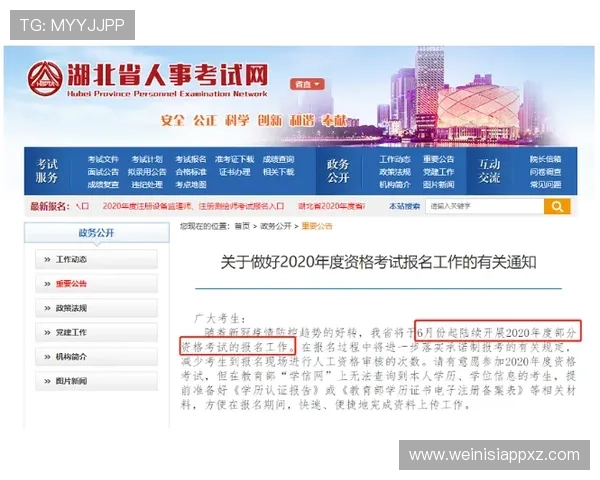Viewport: 600px width, 480px height.
Task: Open 党建工作 in top navigation bar
Action: [439, 172]
